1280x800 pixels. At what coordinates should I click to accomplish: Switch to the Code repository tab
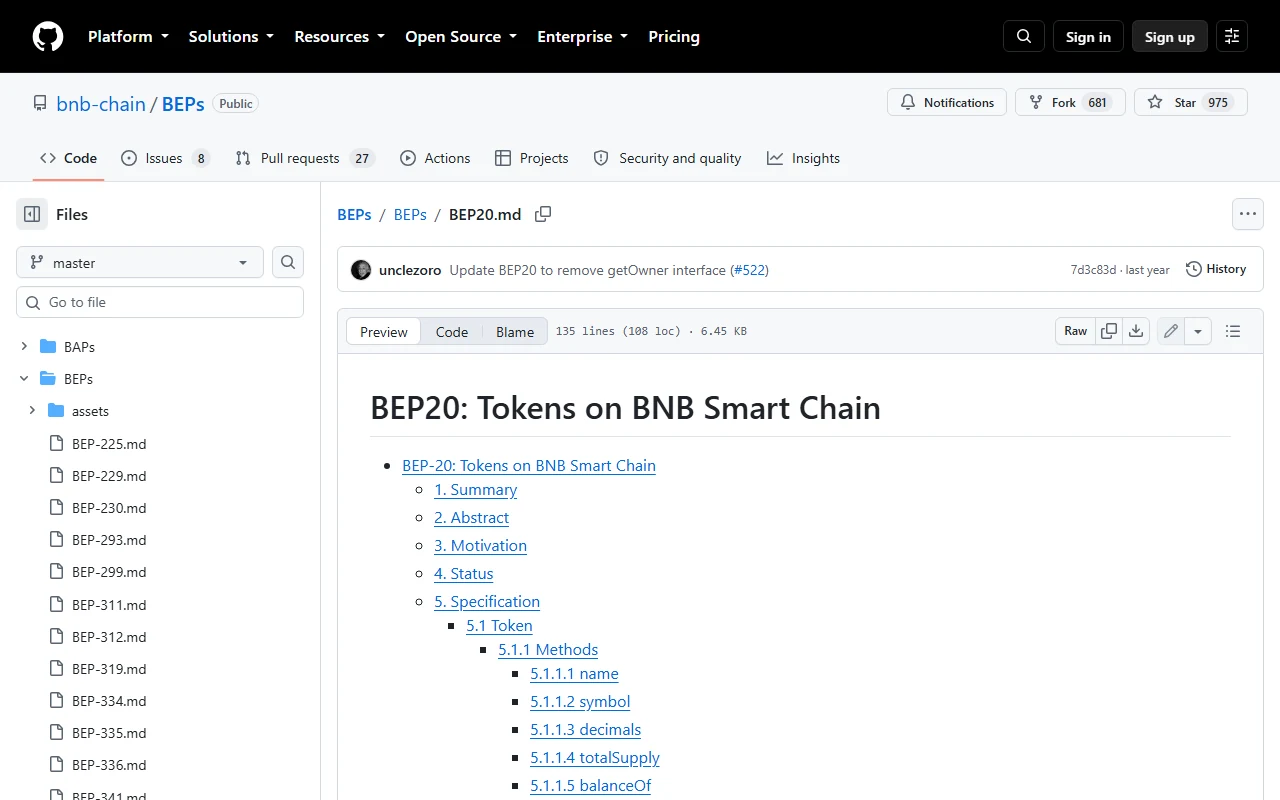point(68,158)
